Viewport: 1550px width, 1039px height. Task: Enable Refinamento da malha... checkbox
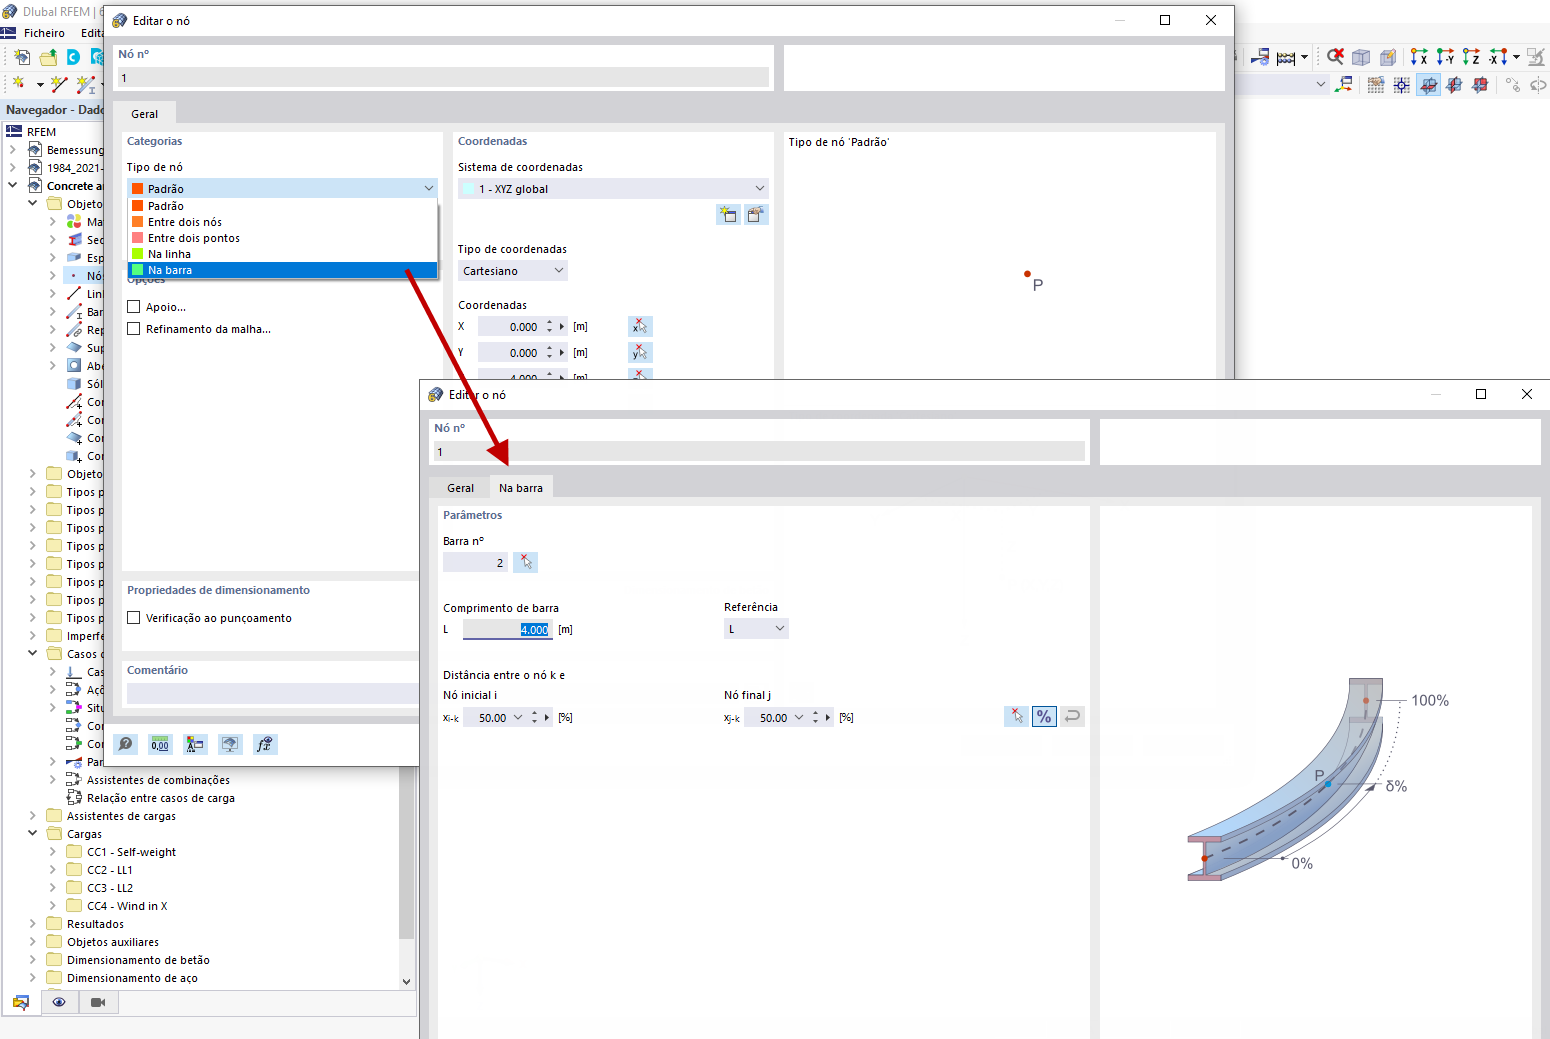[x=133, y=329]
